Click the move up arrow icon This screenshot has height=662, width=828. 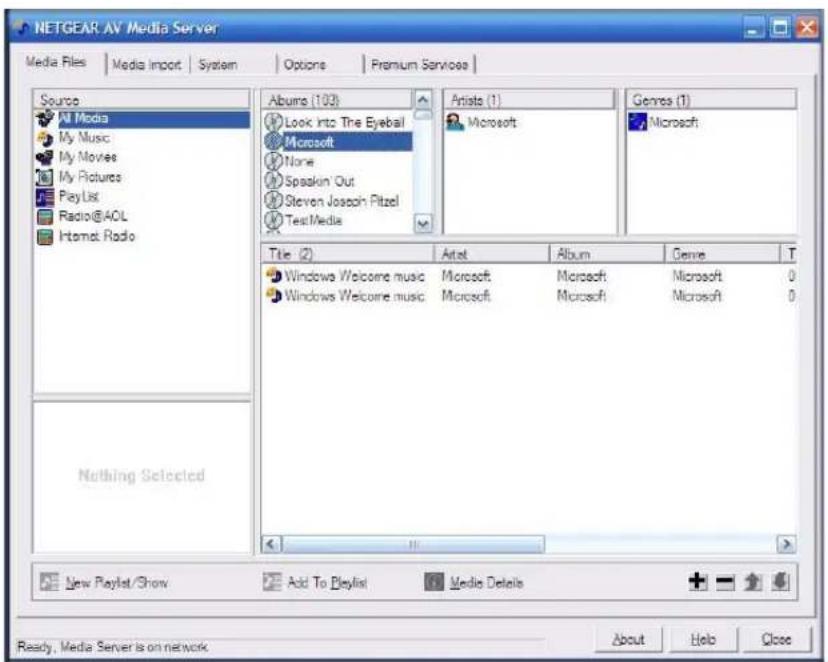[x=752, y=582]
